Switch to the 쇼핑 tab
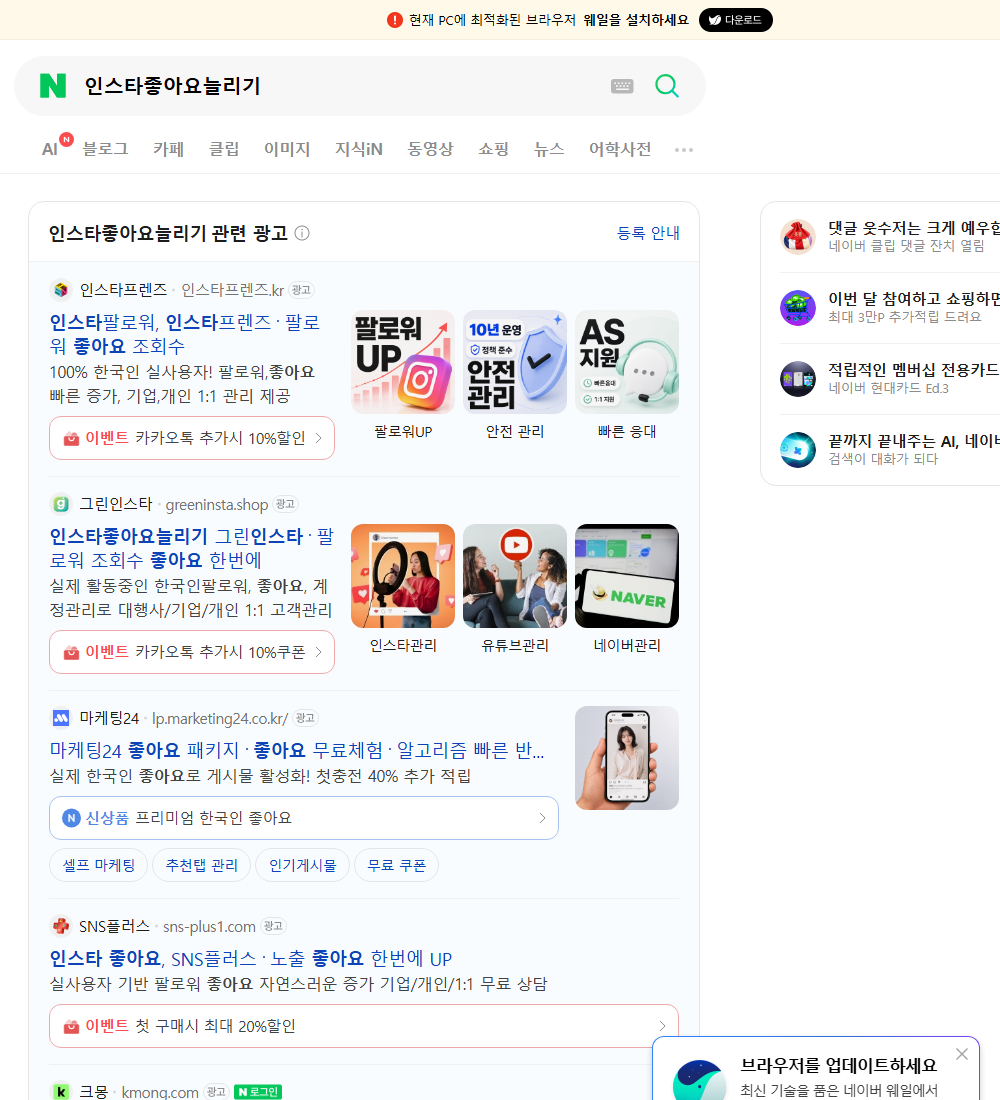Screen dimensions: 1000x1100 493,149
